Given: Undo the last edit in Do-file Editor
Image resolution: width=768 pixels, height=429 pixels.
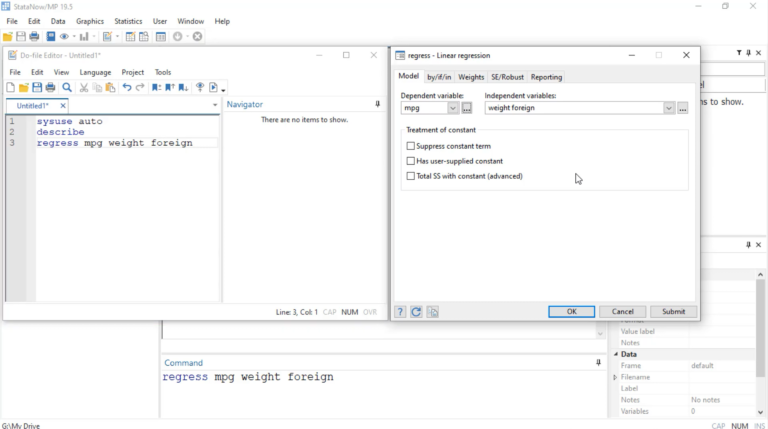Looking at the screenshot, I should (127, 88).
